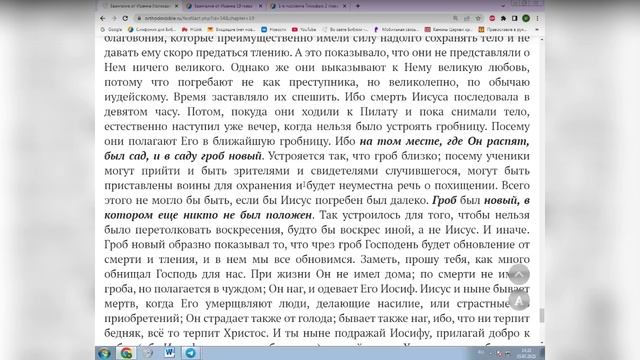The width and height of the screenshot is (640, 360).
Task: Open the red ad blocker extension
Action: coord(492,18)
